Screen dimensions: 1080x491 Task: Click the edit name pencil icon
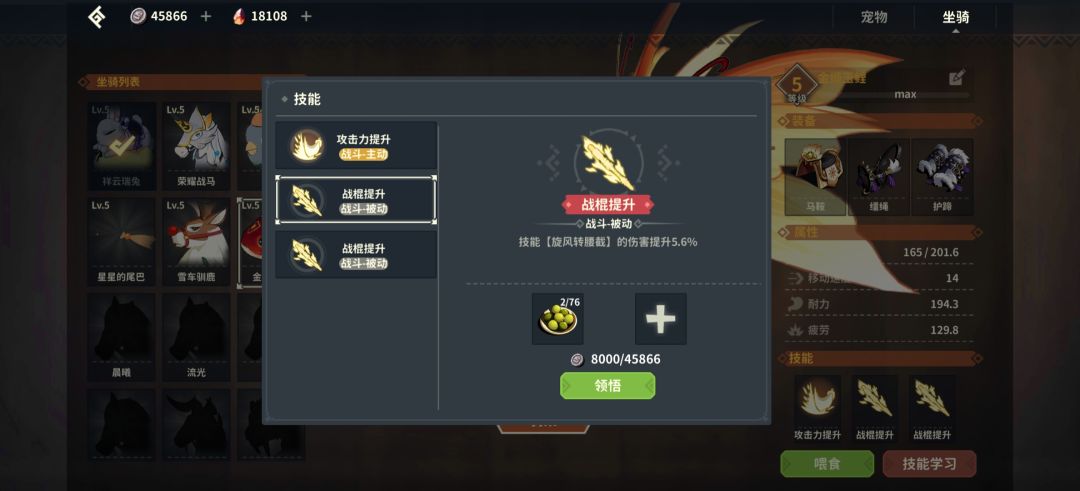tap(957, 78)
